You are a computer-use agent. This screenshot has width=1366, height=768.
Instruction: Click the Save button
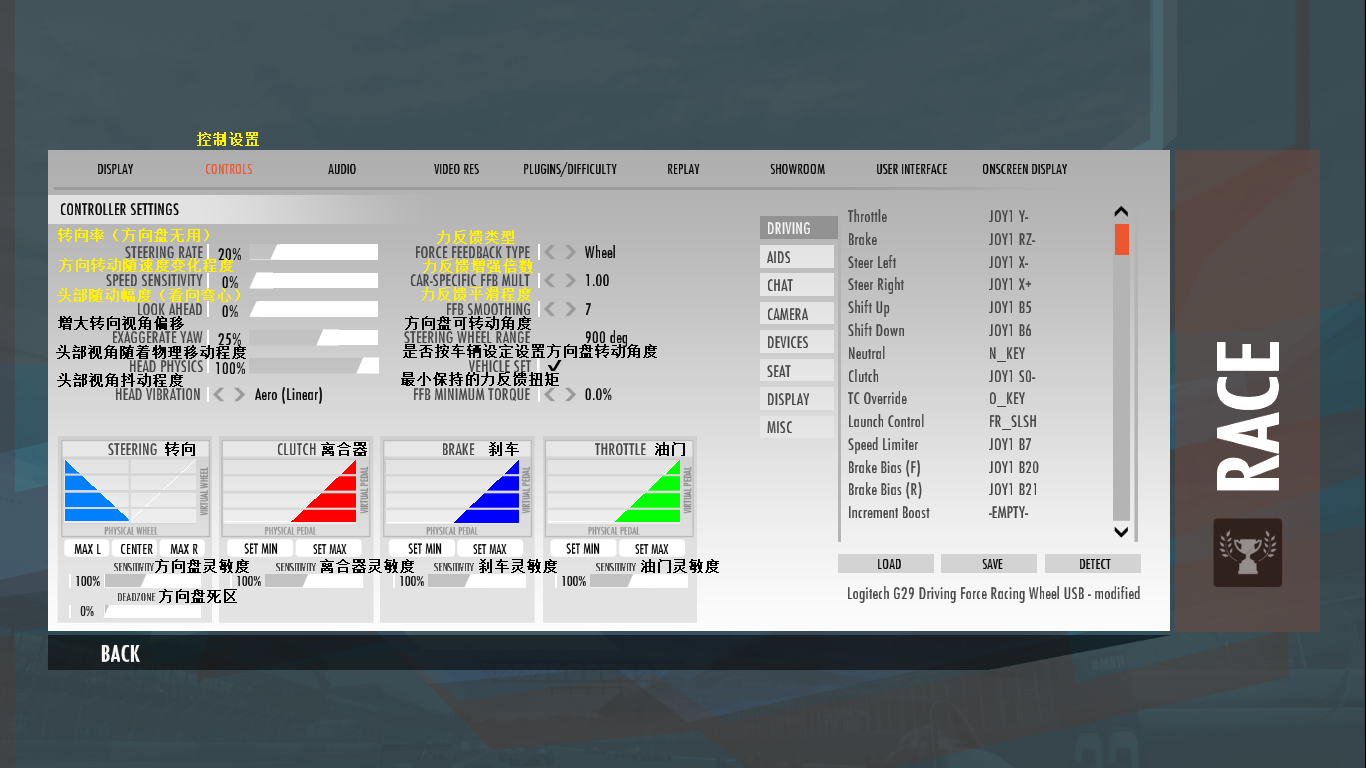(989, 564)
